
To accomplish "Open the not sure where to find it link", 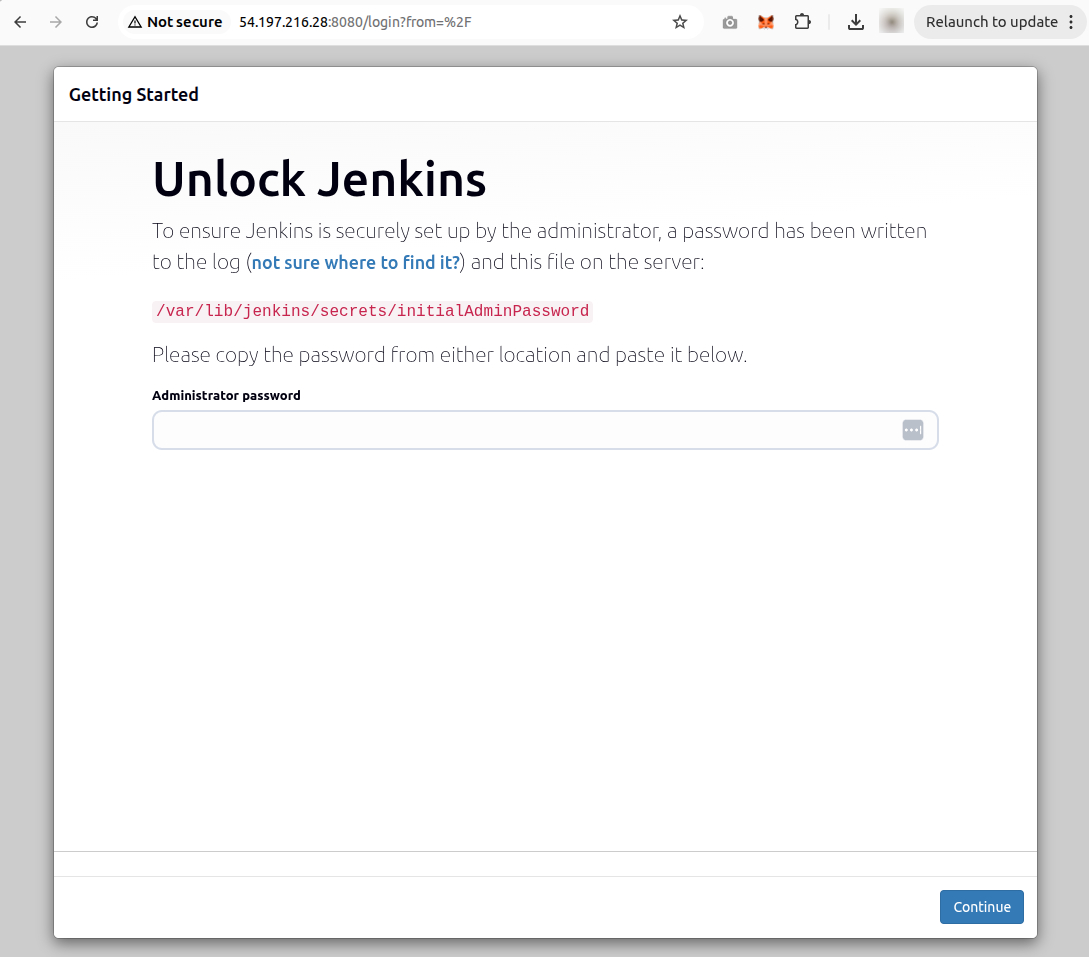I will coord(354,262).
